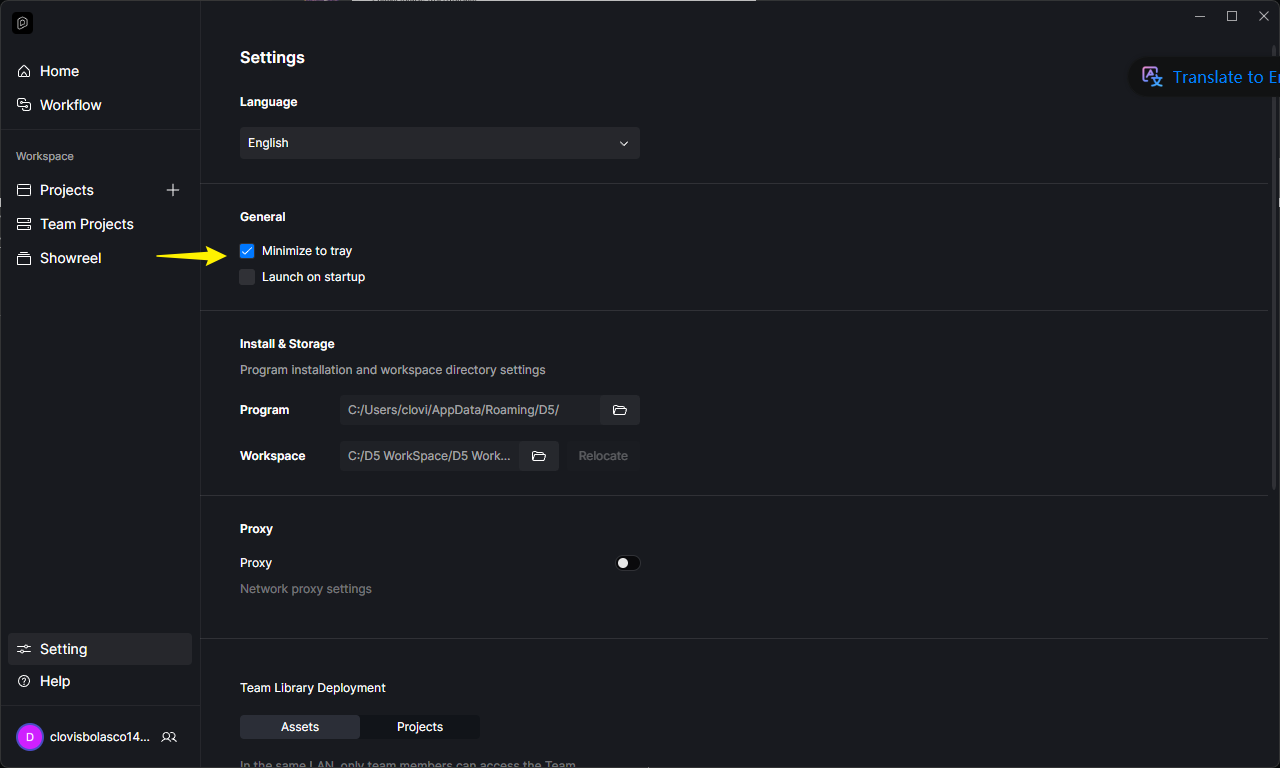
Task: Browse folder for Workspace path
Action: pyautogui.click(x=538, y=456)
